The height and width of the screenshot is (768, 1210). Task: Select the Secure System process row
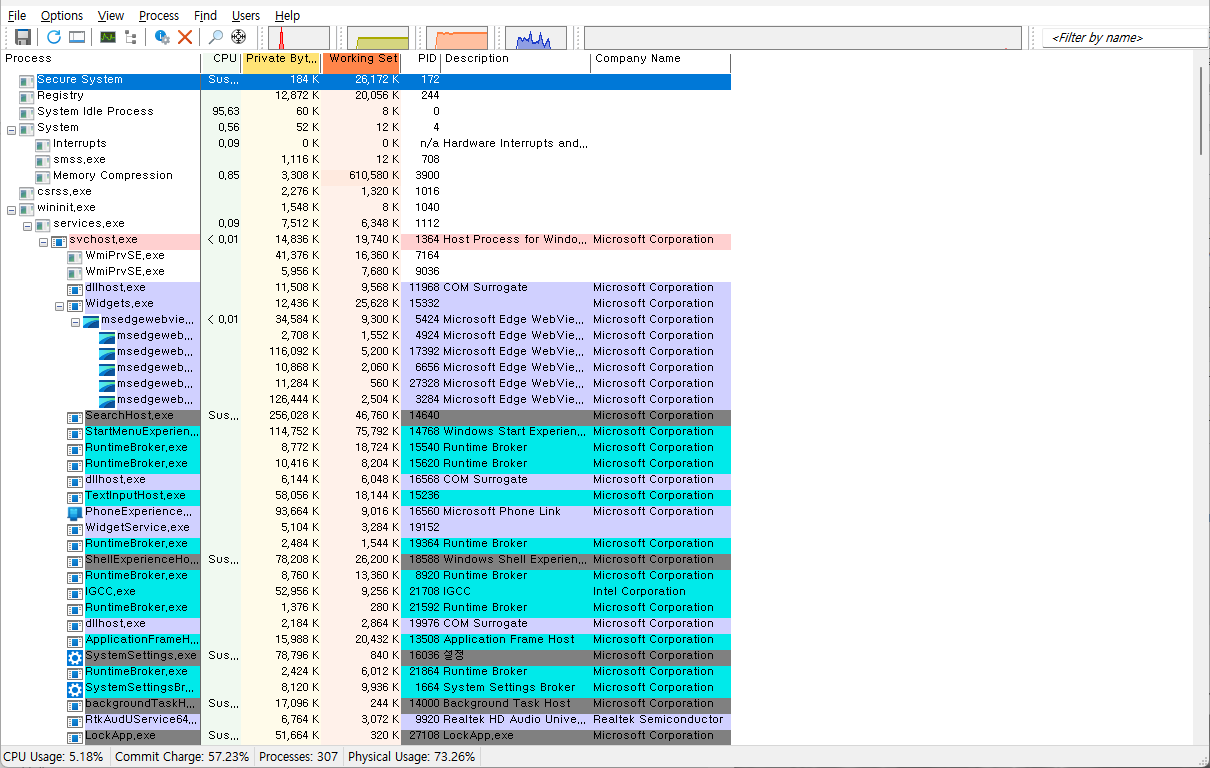pyautogui.click(x=366, y=80)
